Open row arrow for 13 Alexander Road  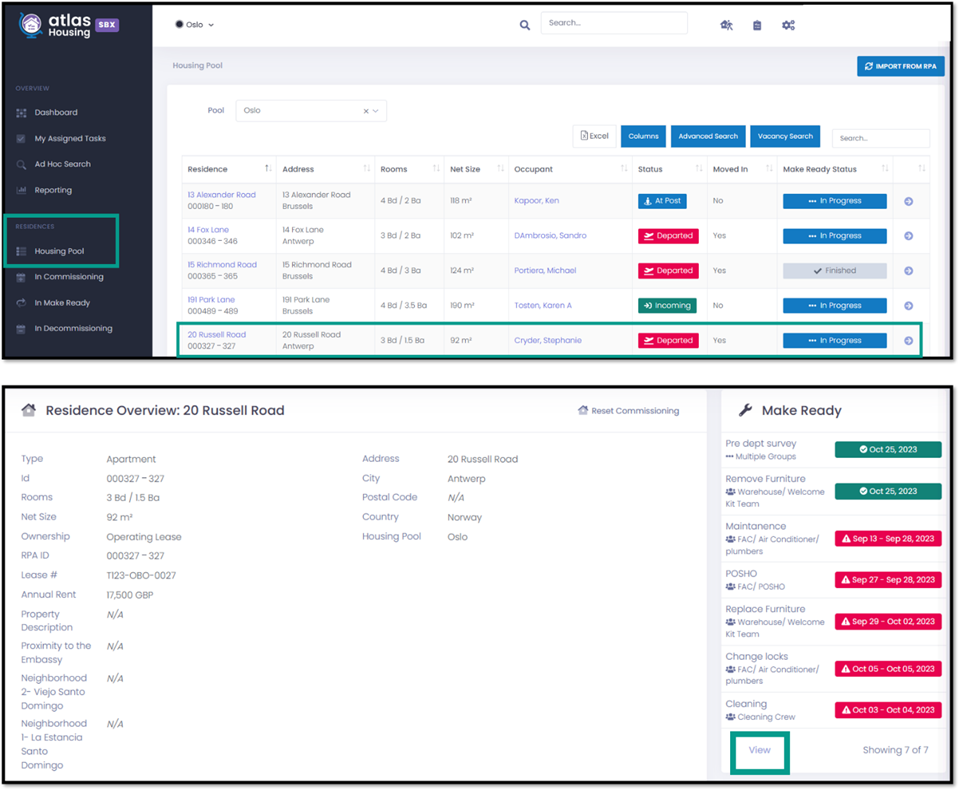pyautogui.click(x=909, y=201)
